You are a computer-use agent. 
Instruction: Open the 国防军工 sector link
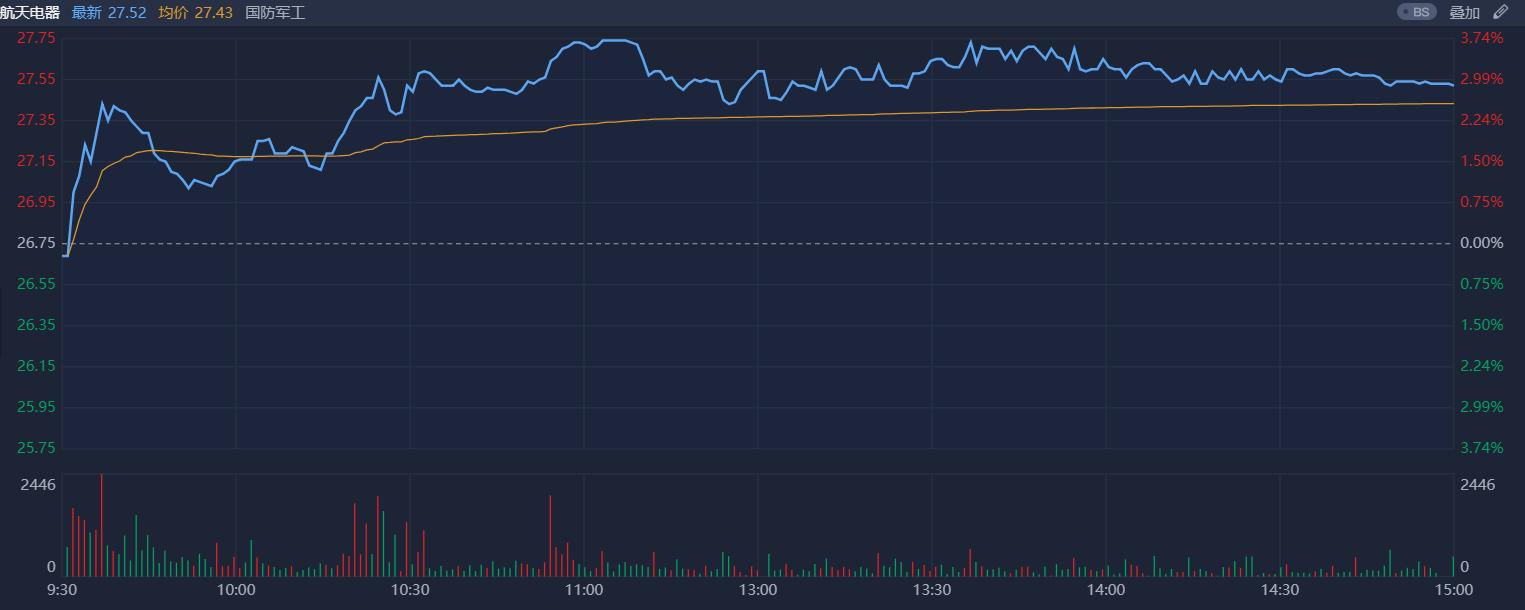[x=275, y=12]
